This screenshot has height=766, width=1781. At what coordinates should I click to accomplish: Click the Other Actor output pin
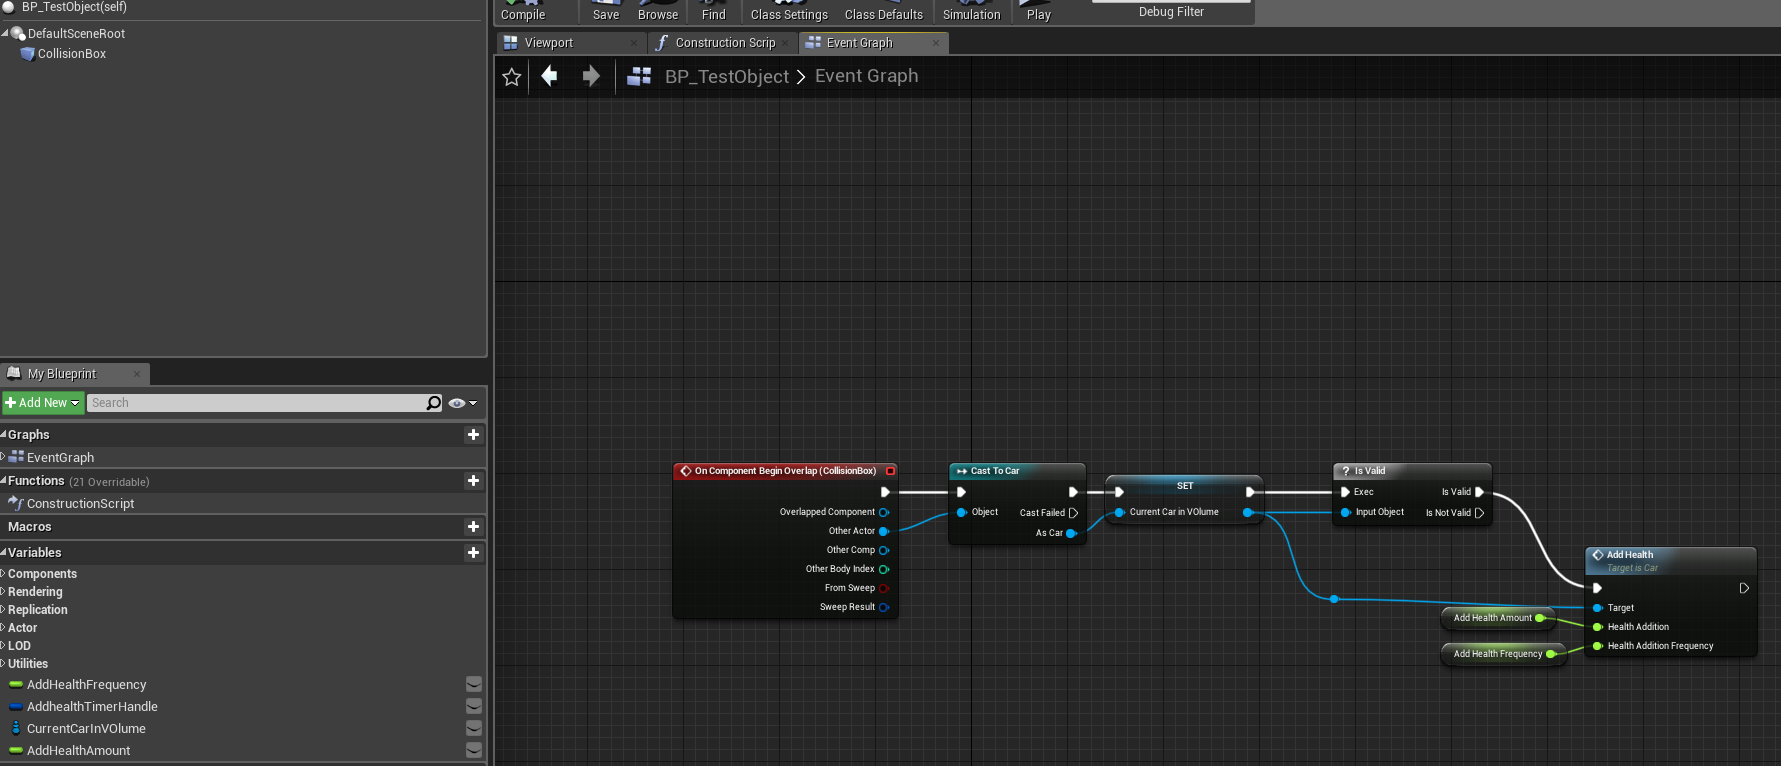pos(884,531)
